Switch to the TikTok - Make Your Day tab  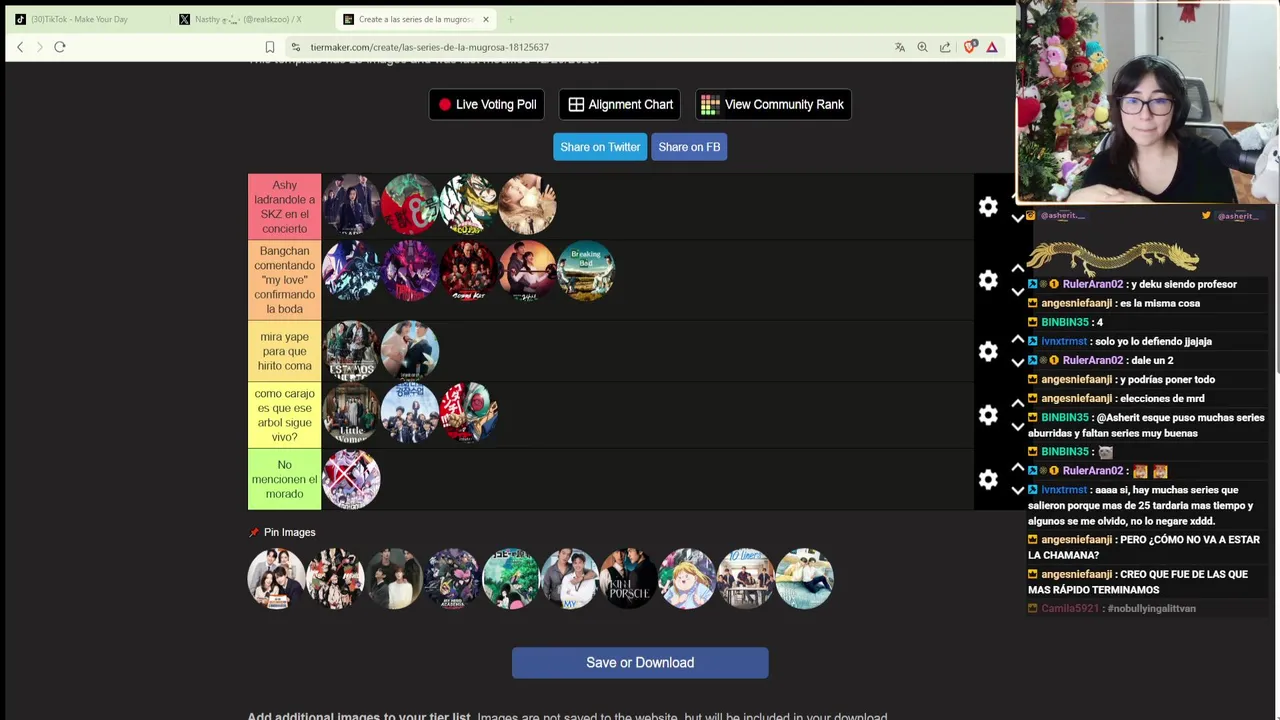coord(78,19)
